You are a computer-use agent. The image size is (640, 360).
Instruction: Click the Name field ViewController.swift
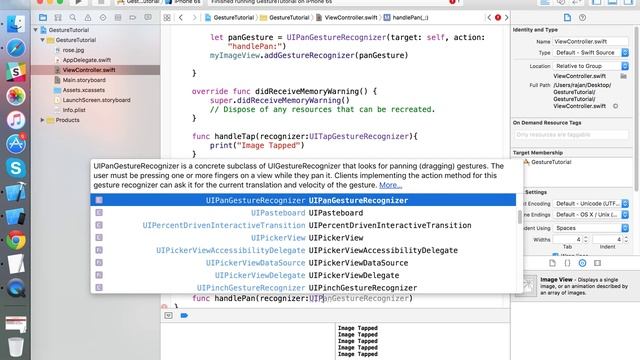pos(590,41)
